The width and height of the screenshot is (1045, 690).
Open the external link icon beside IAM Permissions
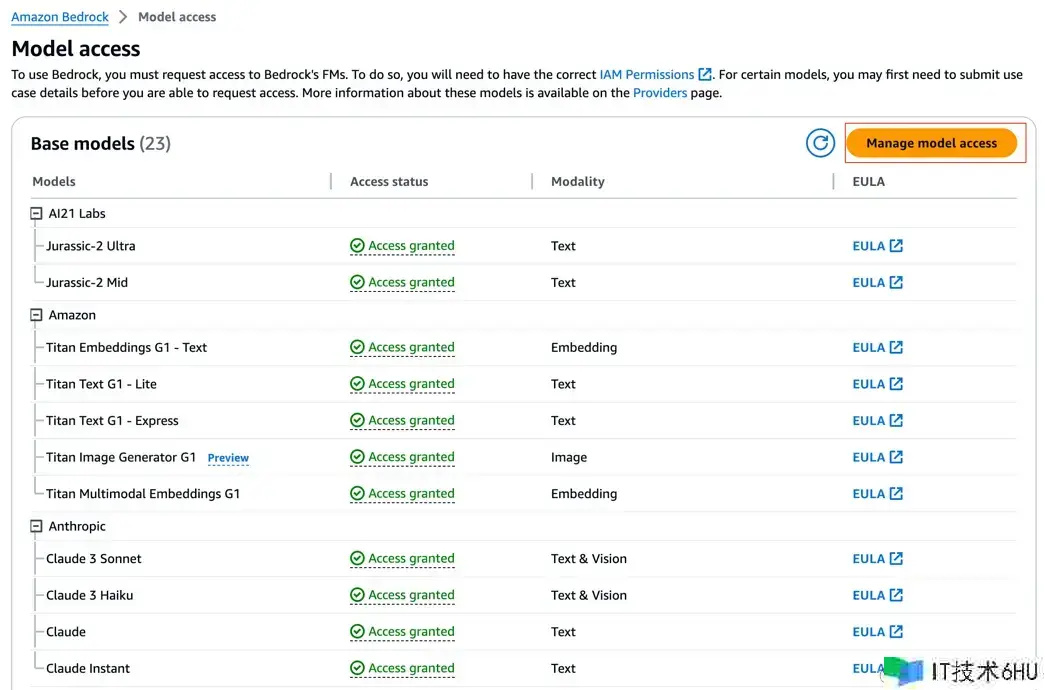point(705,75)
